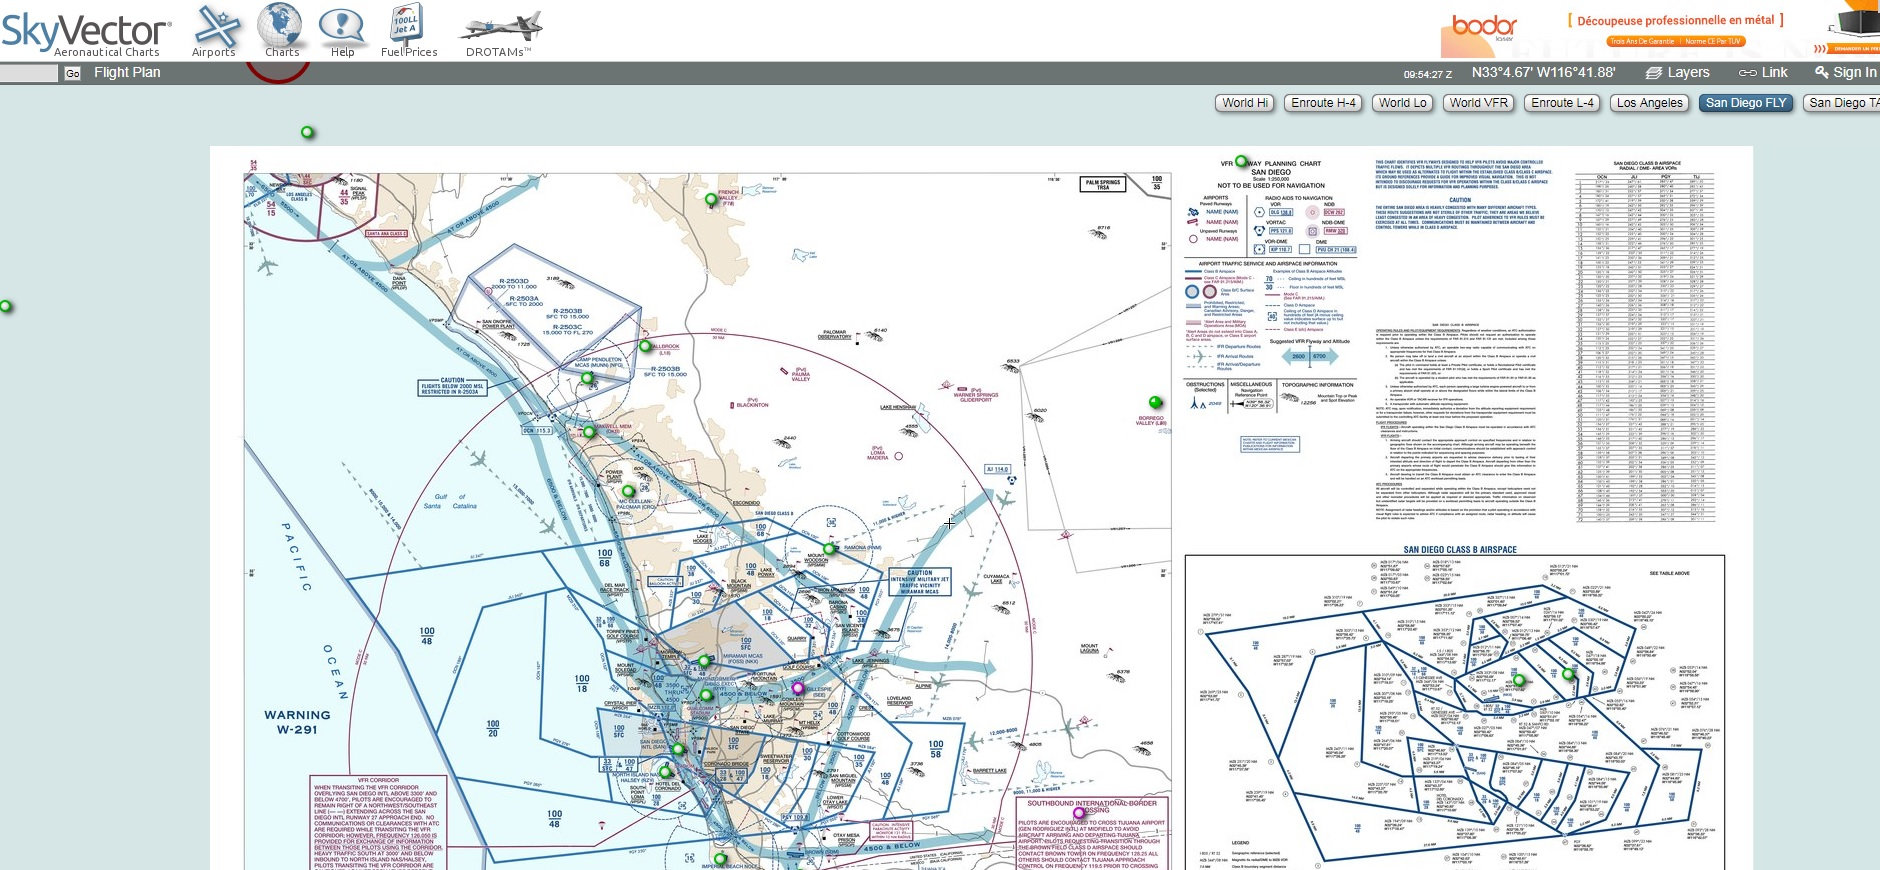Select the green marker on the VFR Flyway legend title

pyautogui.click(x=1241, y=161)
